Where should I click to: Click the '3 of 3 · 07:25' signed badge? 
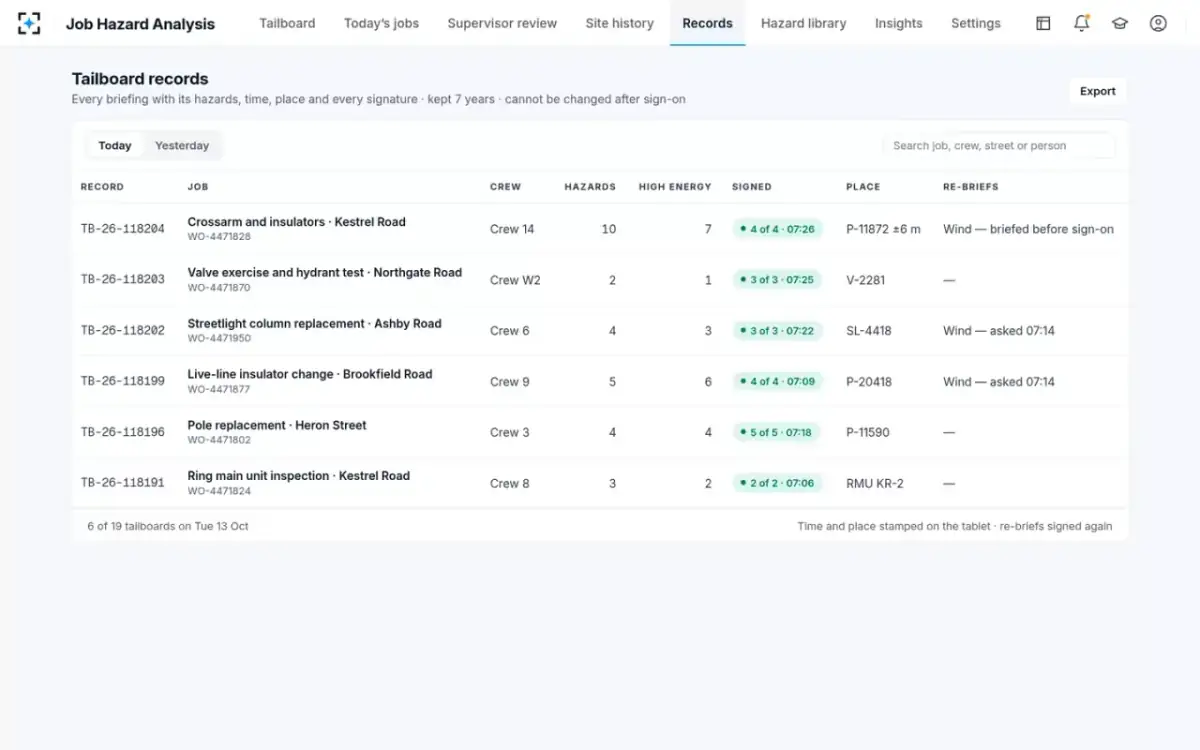point(777,280)
